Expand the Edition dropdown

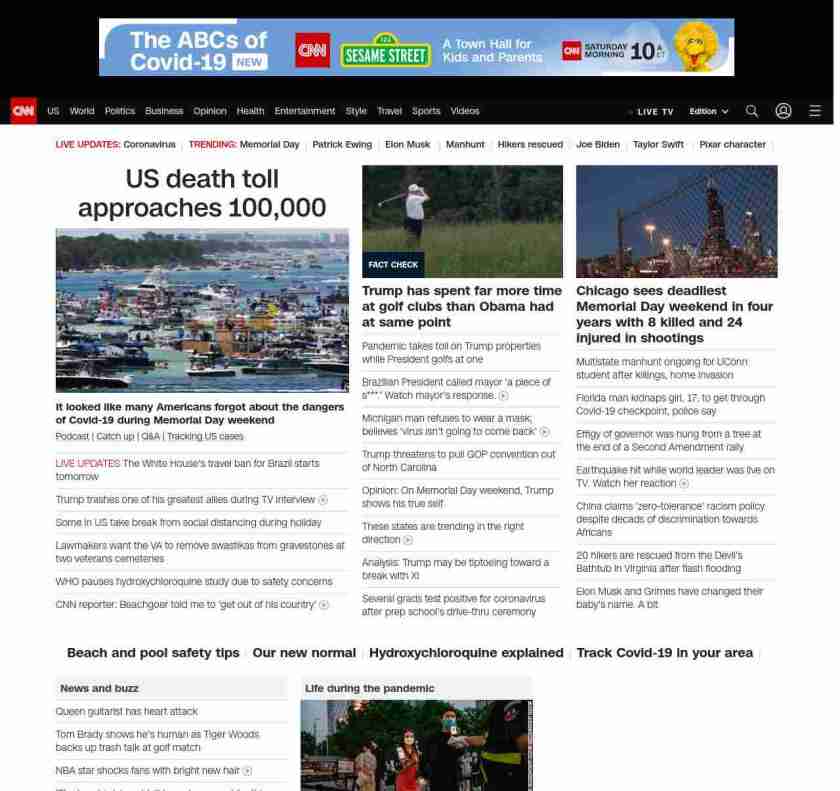708,112
